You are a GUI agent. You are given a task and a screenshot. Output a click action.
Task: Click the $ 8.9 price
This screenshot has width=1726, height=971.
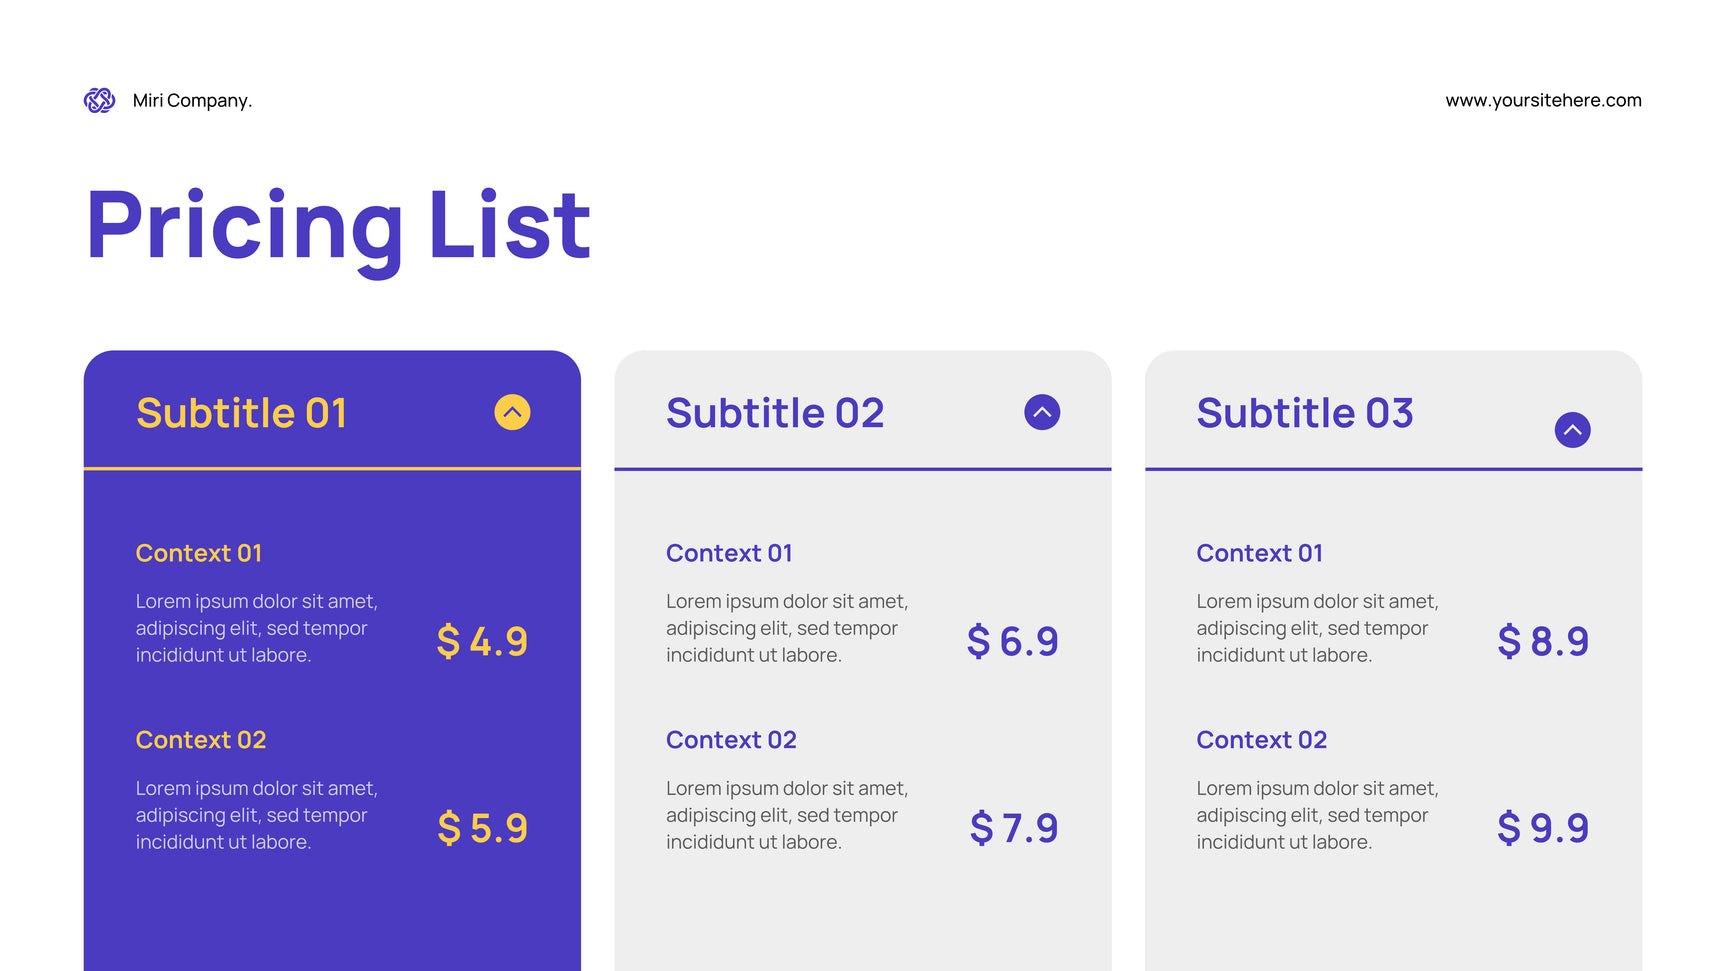click(x=1542, y=641)
